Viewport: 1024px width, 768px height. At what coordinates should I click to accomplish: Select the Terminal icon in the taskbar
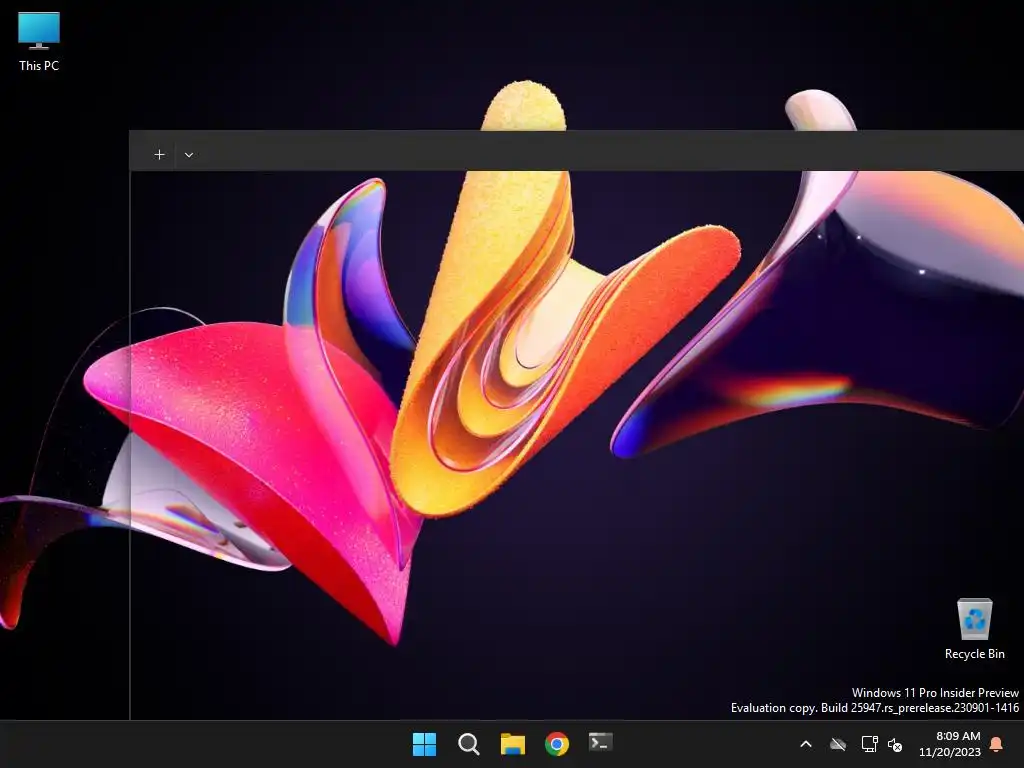coord(600,743)
